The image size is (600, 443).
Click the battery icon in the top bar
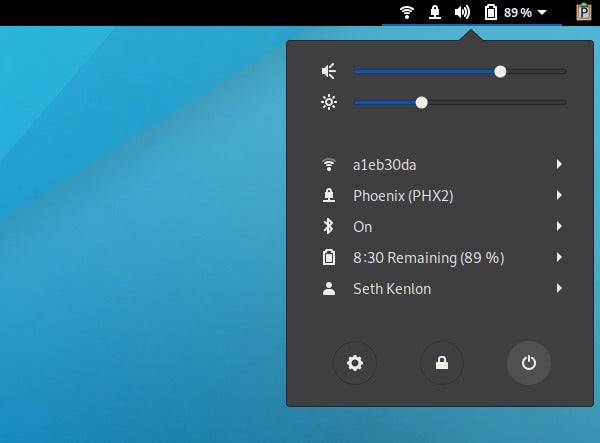491,12
